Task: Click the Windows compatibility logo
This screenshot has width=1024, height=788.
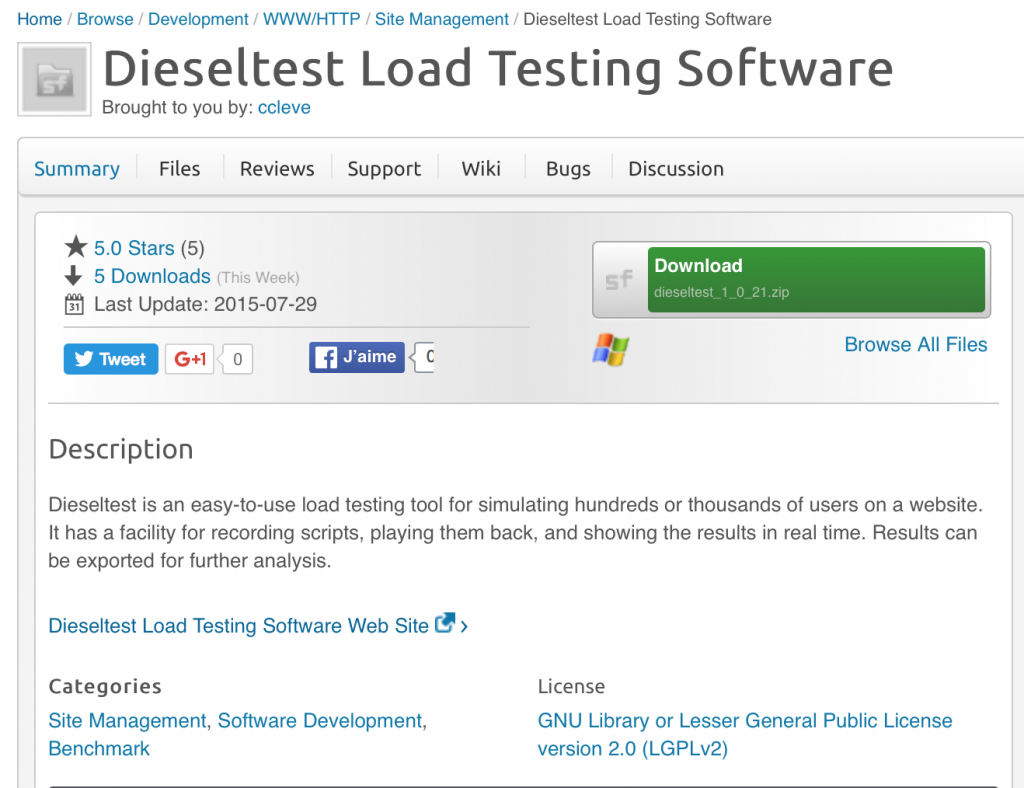Action: (611, 351)
